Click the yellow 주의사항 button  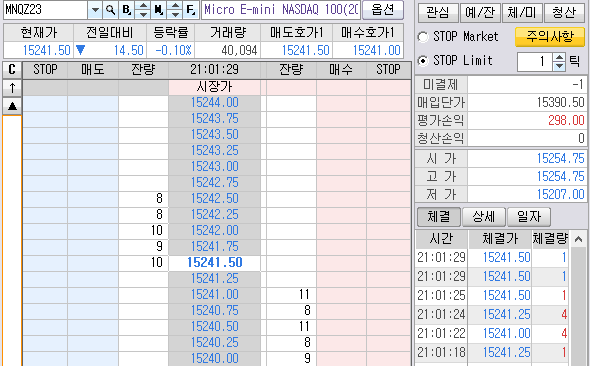(x=550, y=37)
